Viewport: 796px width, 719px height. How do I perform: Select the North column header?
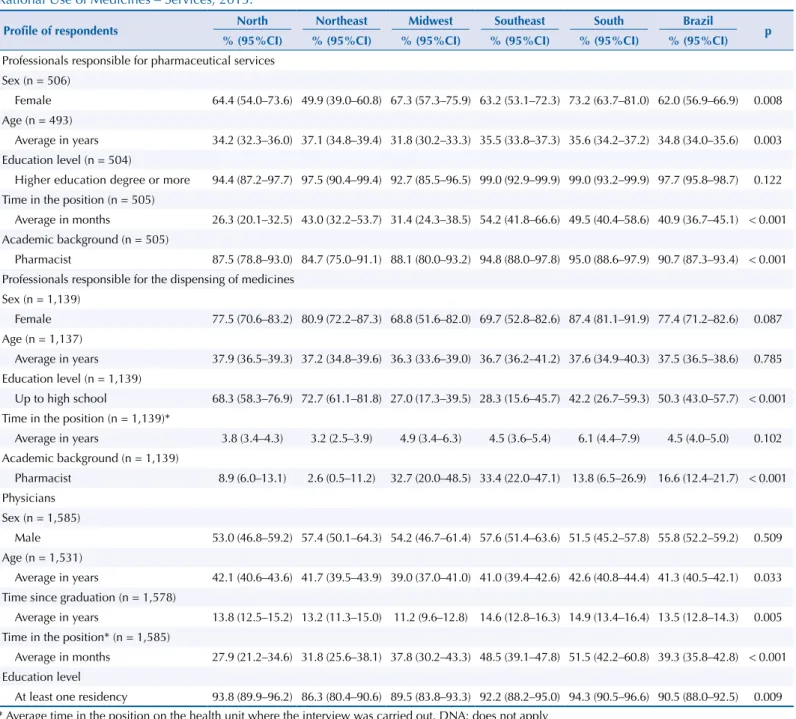click(x=252, y=21)
